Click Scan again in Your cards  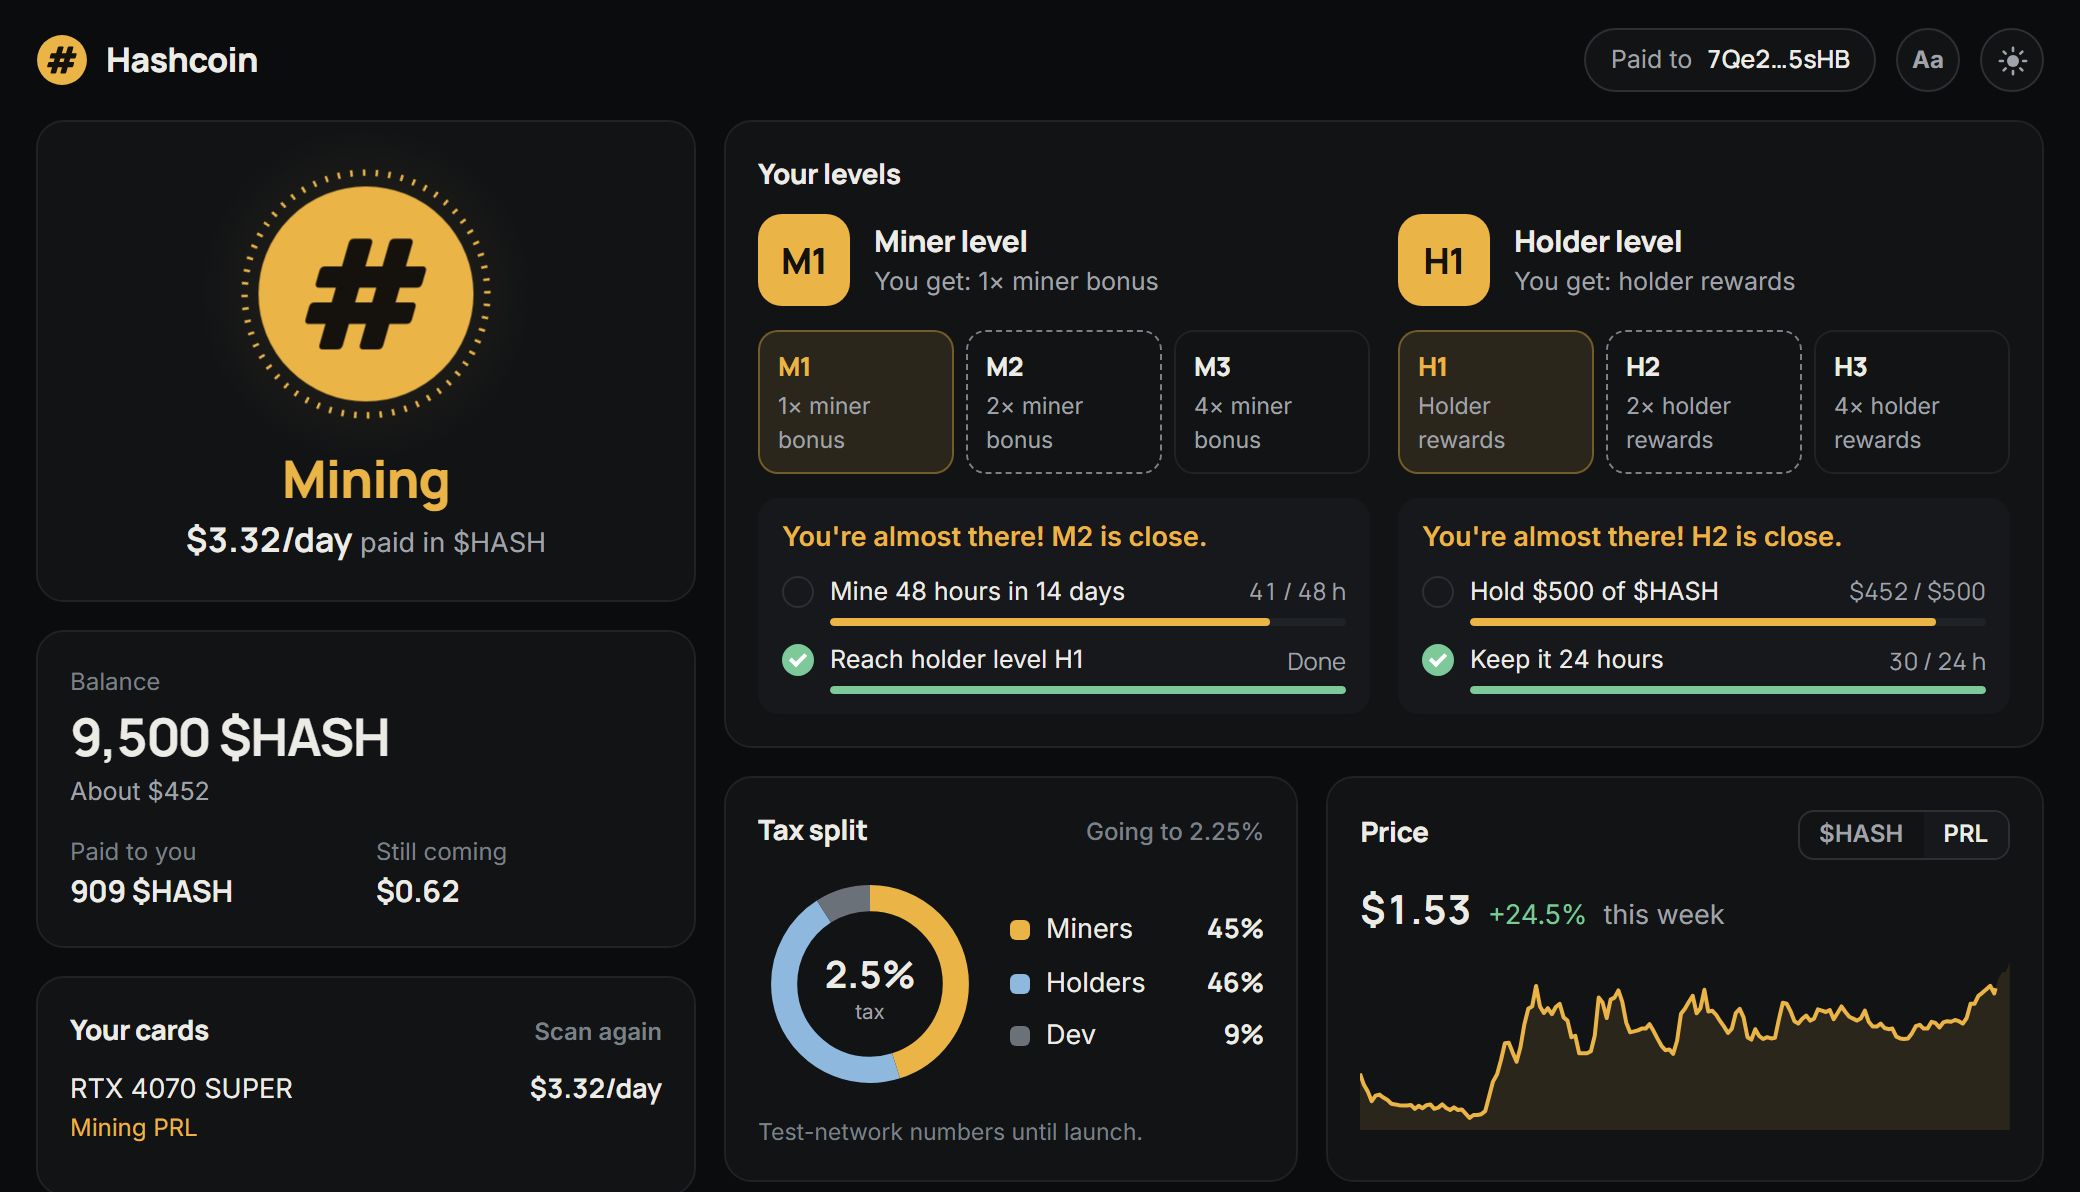point(598,1031)
